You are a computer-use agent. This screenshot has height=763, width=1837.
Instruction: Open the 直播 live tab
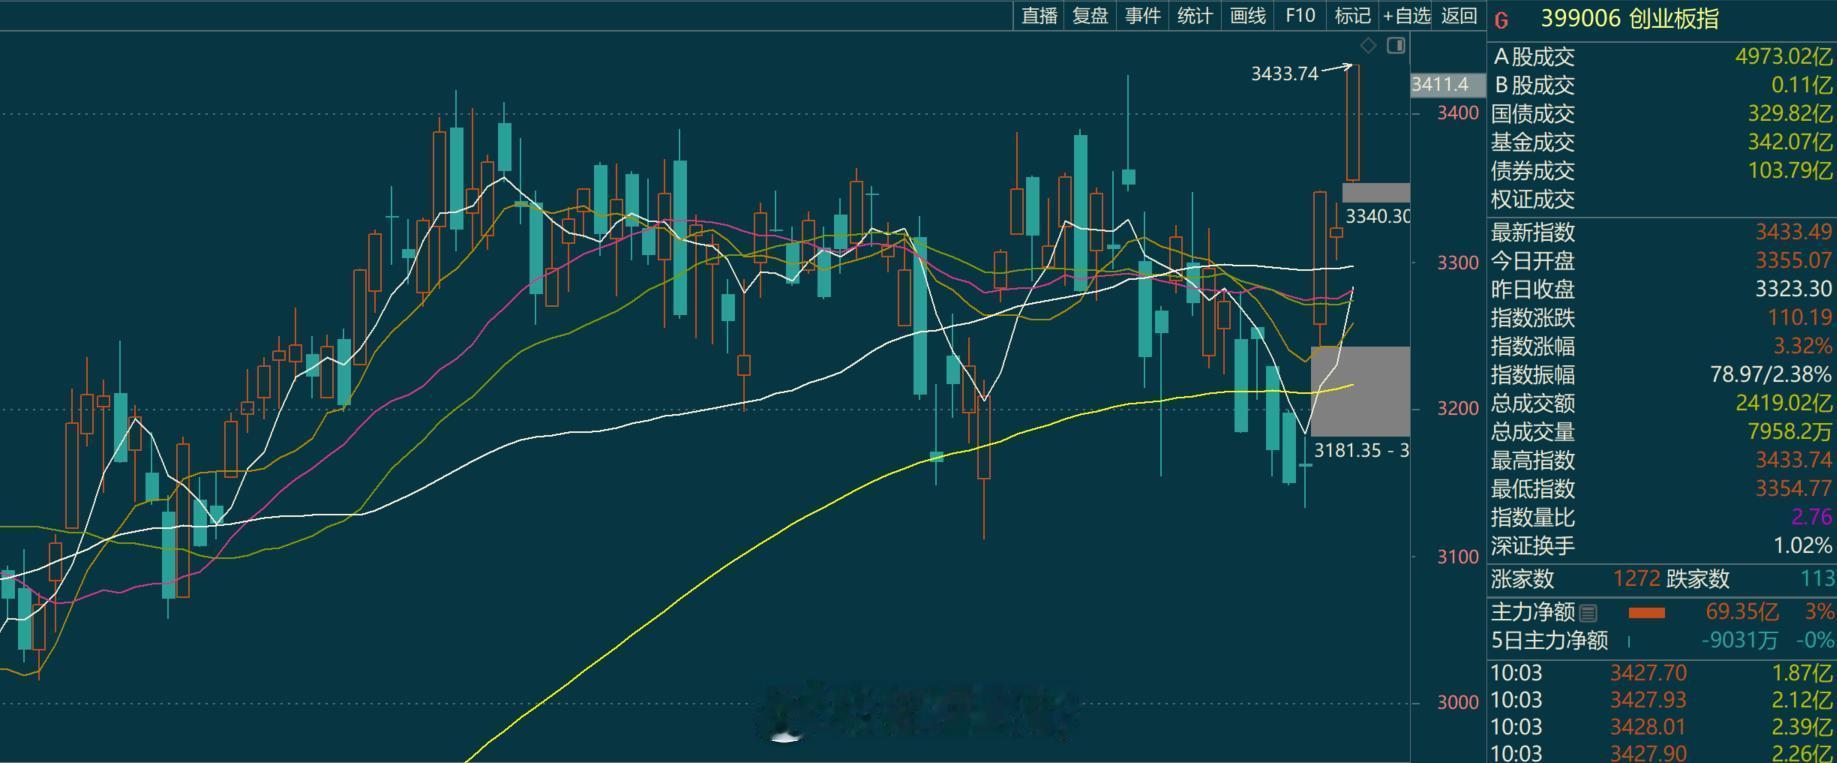[1039, 16]
